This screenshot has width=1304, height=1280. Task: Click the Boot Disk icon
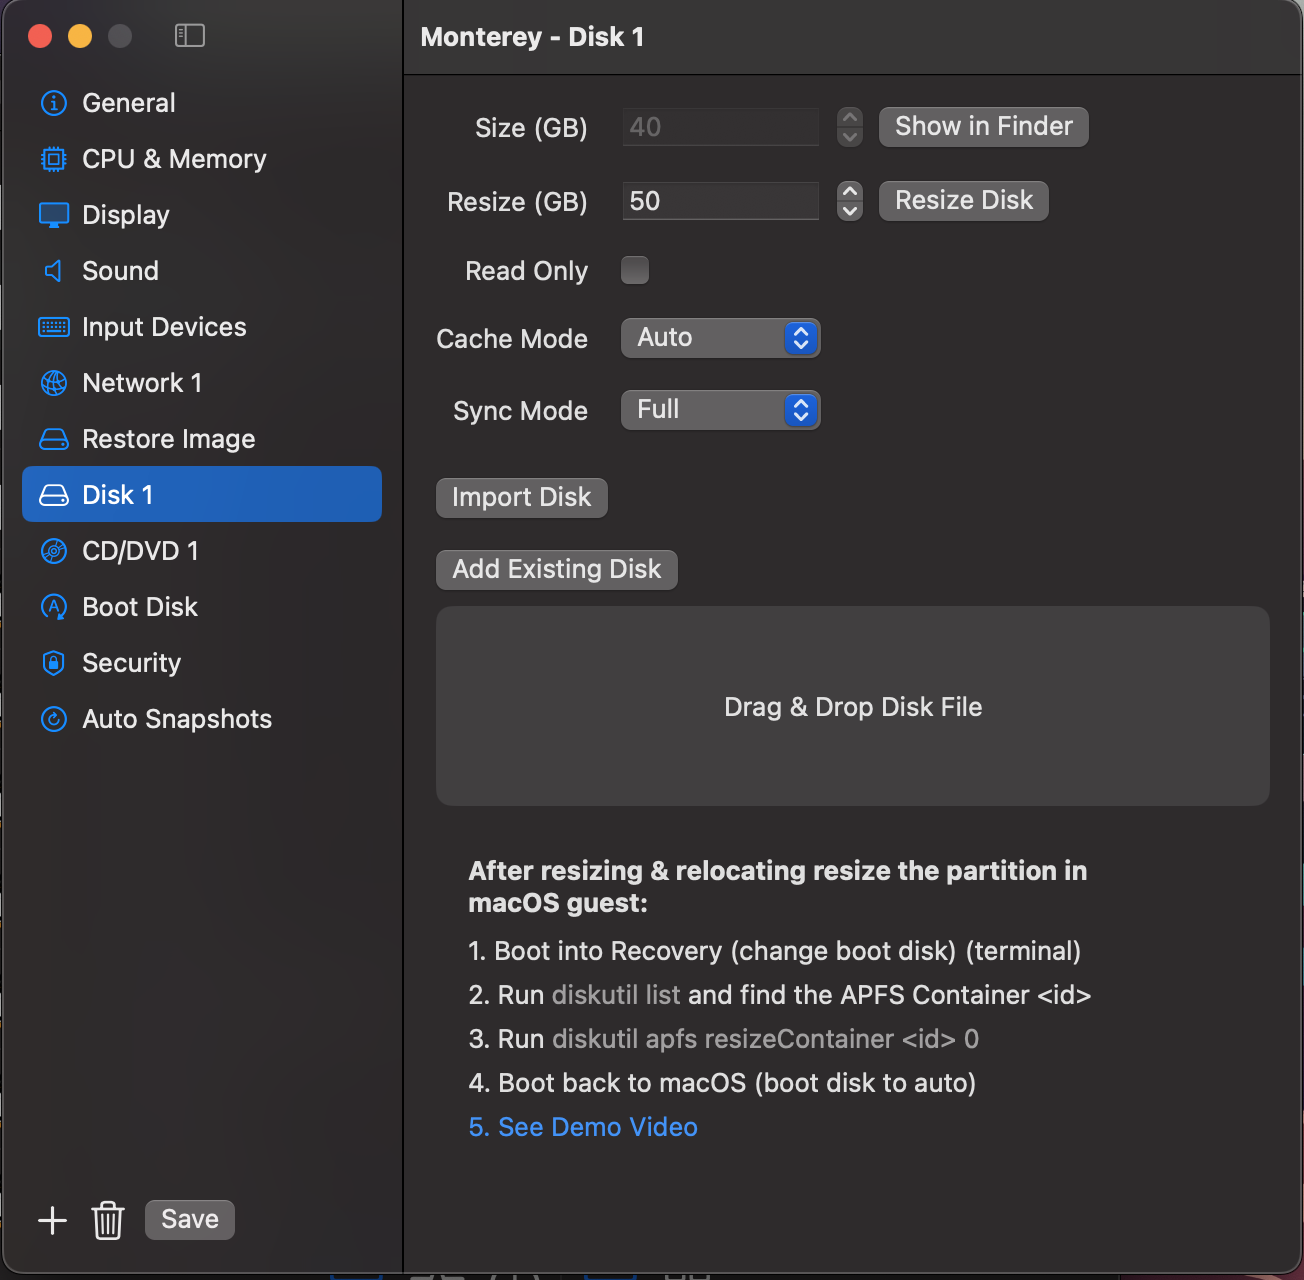click(x=54, y=607)
